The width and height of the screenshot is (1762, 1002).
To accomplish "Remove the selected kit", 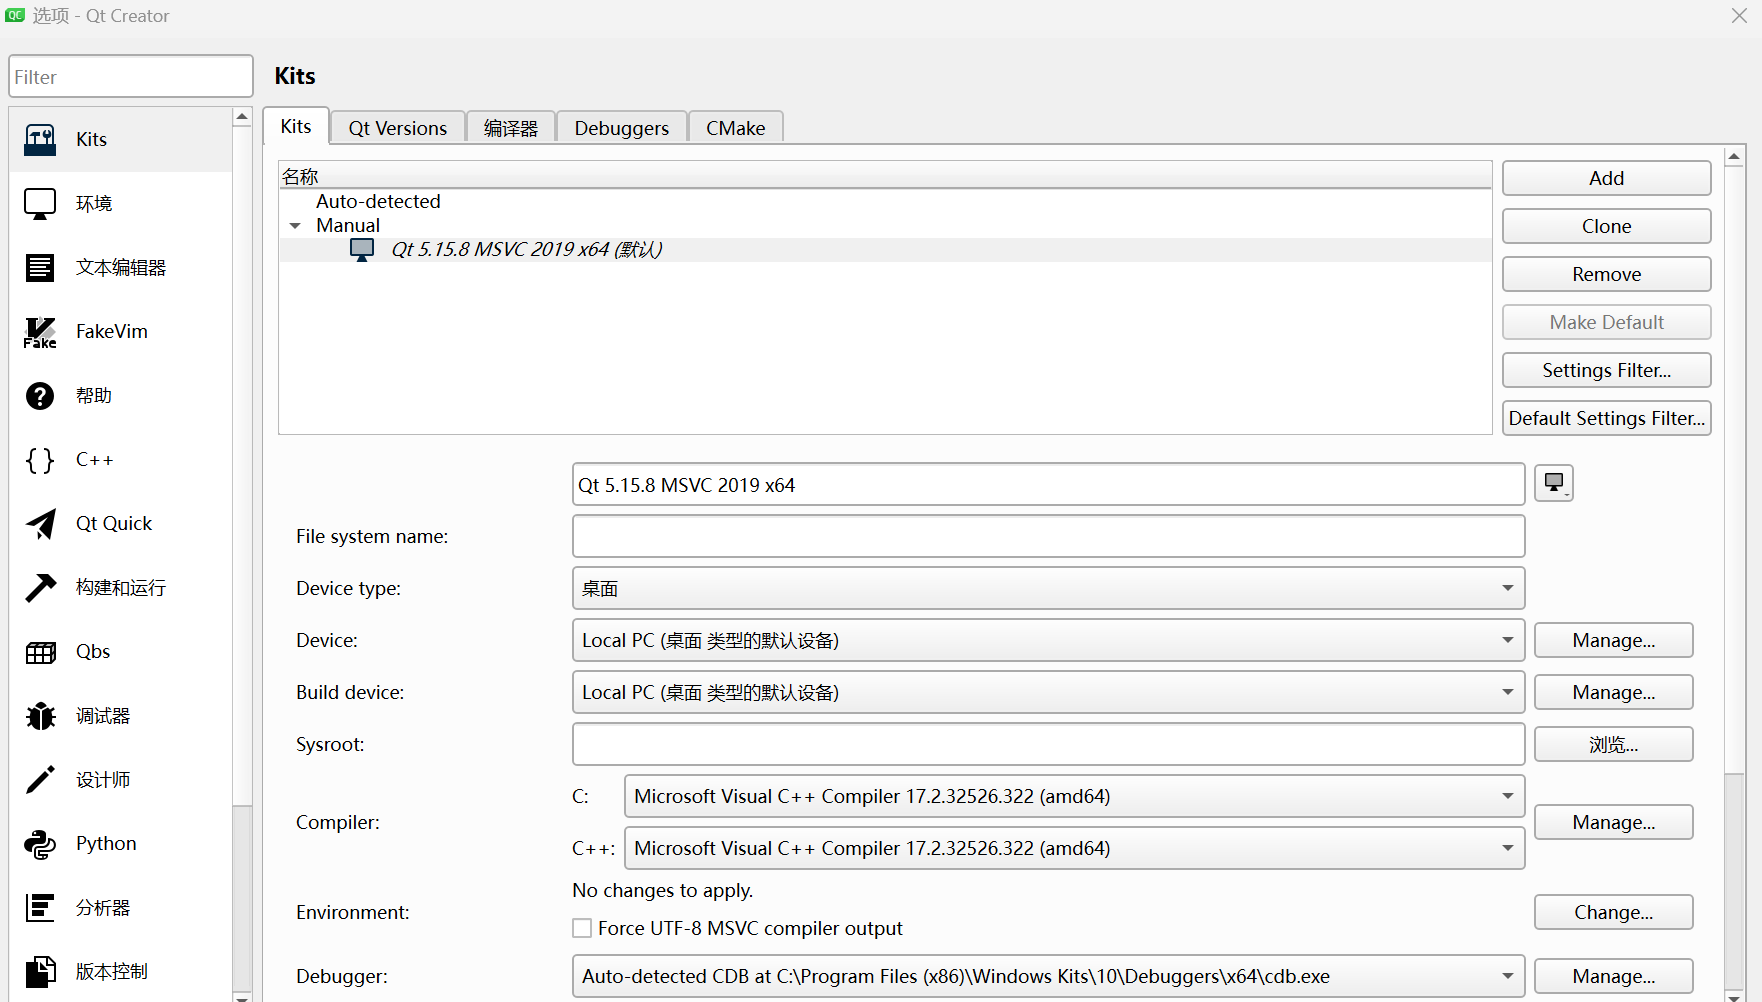I will point(1607,274).
